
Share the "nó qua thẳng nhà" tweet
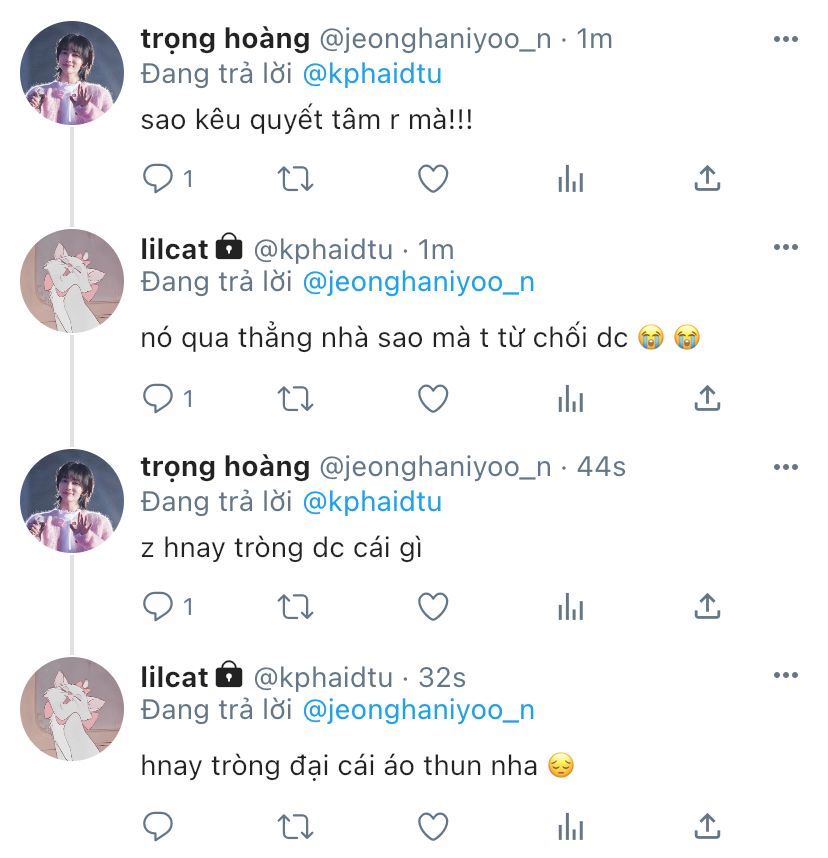[x=707, y=398]
